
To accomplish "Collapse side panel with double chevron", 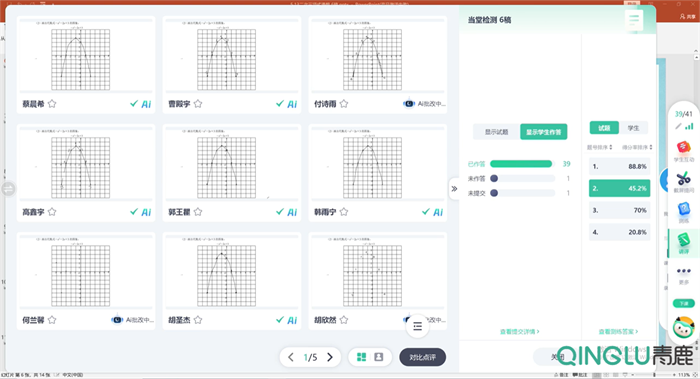I will click(454, 189).
